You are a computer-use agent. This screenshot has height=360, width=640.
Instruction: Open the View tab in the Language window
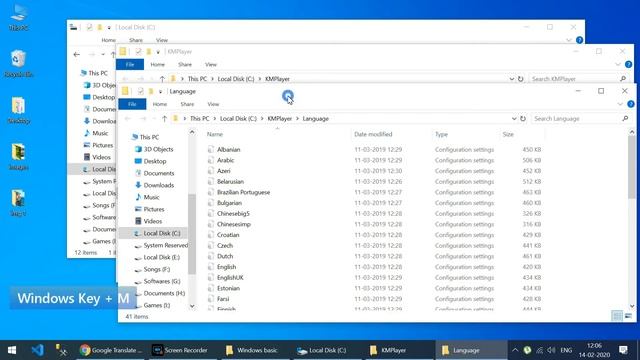(213, 104)
